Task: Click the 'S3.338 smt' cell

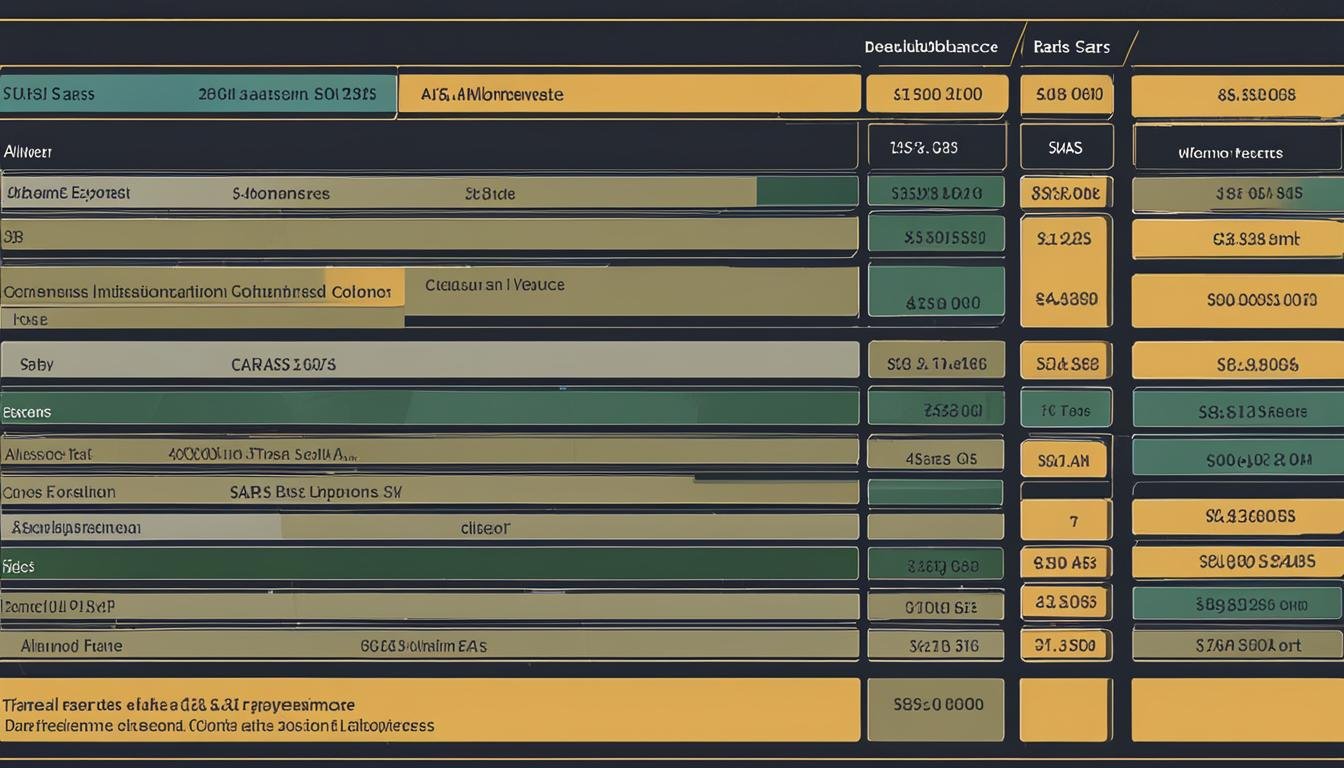Action: (x=1236, y=239)
